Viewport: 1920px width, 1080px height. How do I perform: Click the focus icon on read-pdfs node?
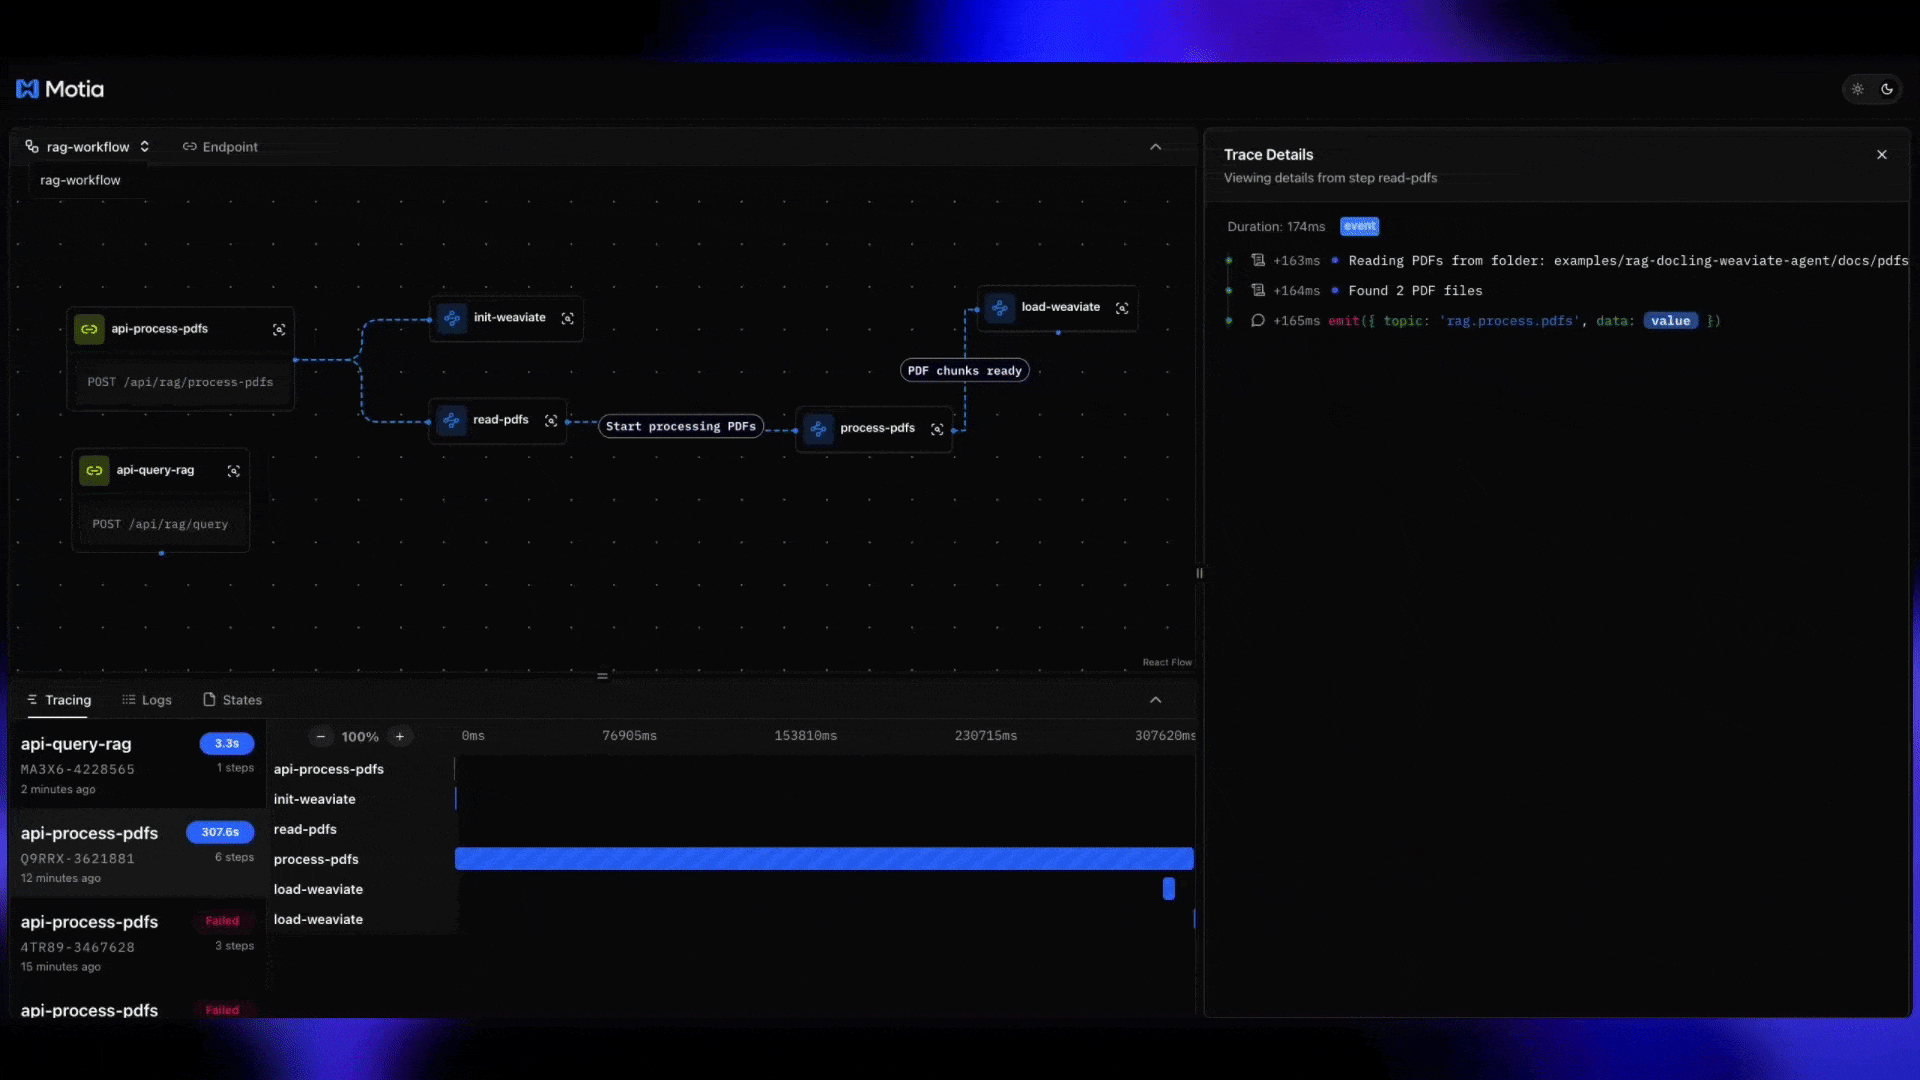(551, 421)
